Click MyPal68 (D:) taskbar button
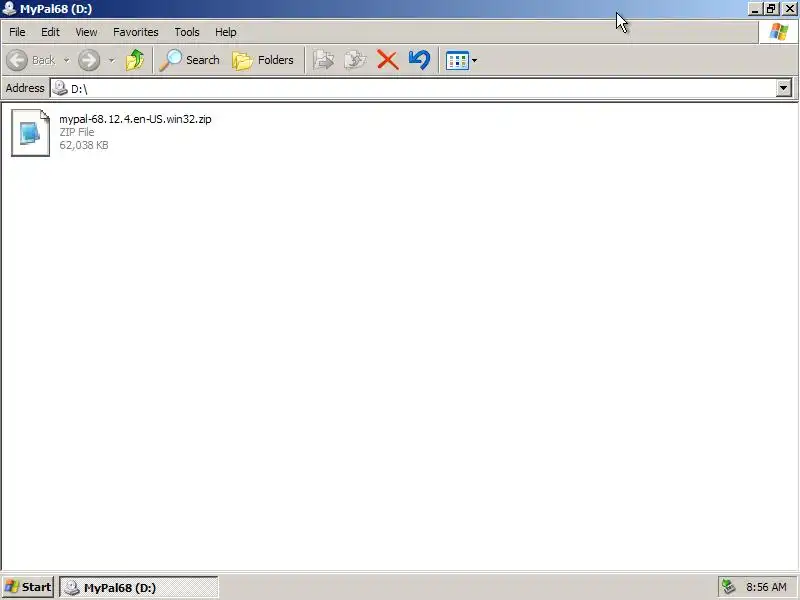Screen dimensions: 800x600 [139, 587]
